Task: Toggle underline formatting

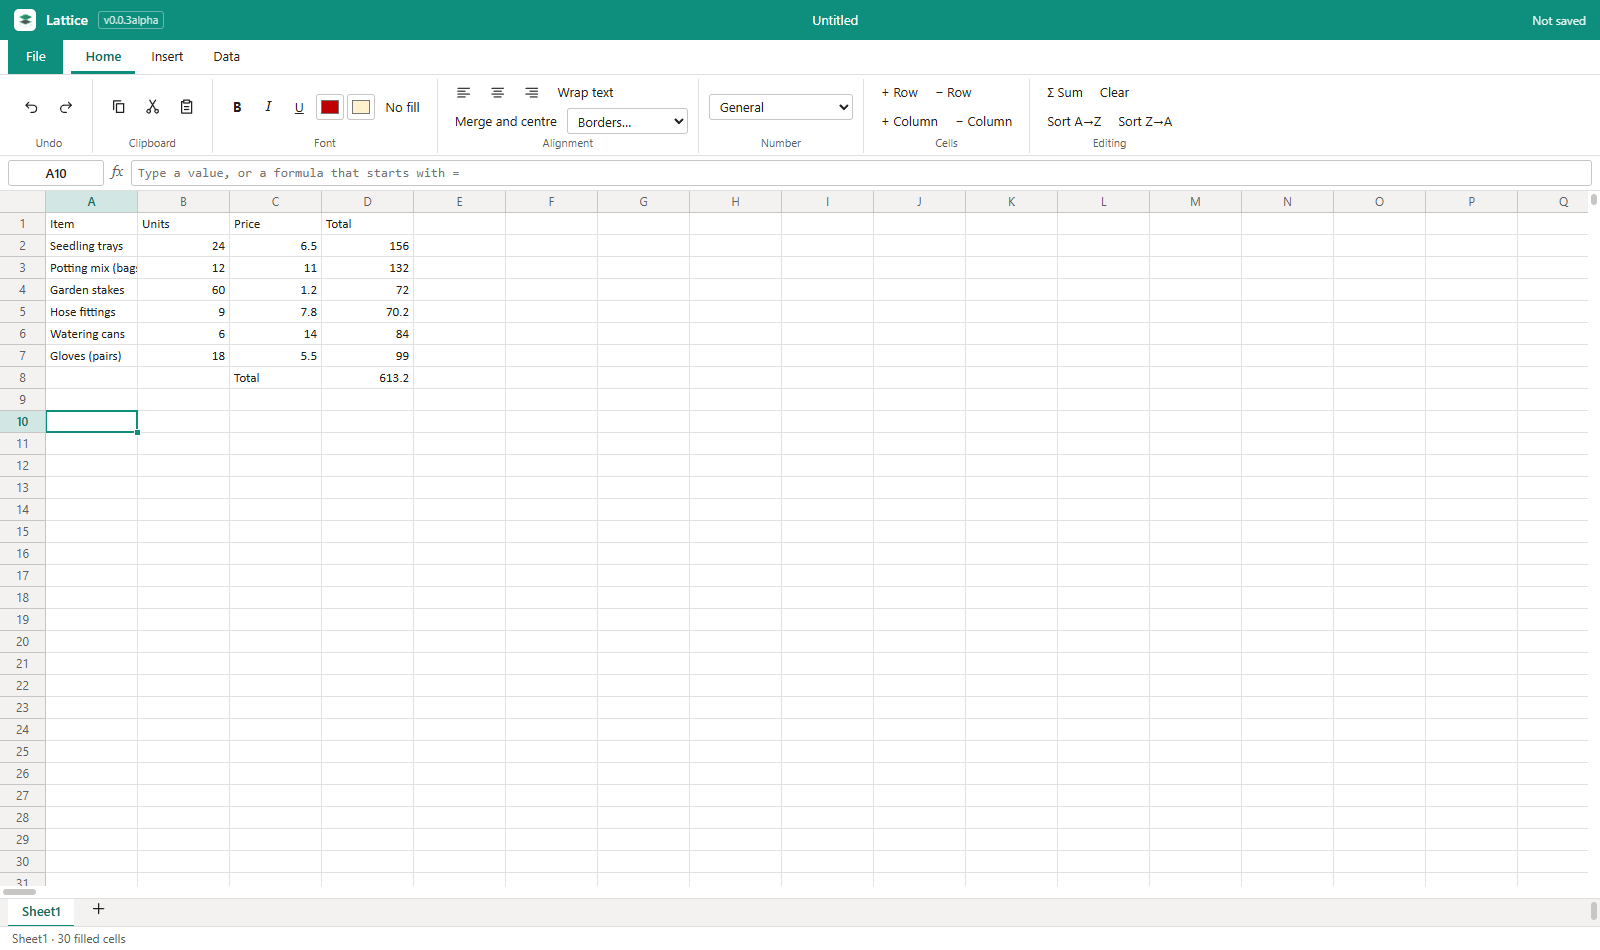Action: 299,107
